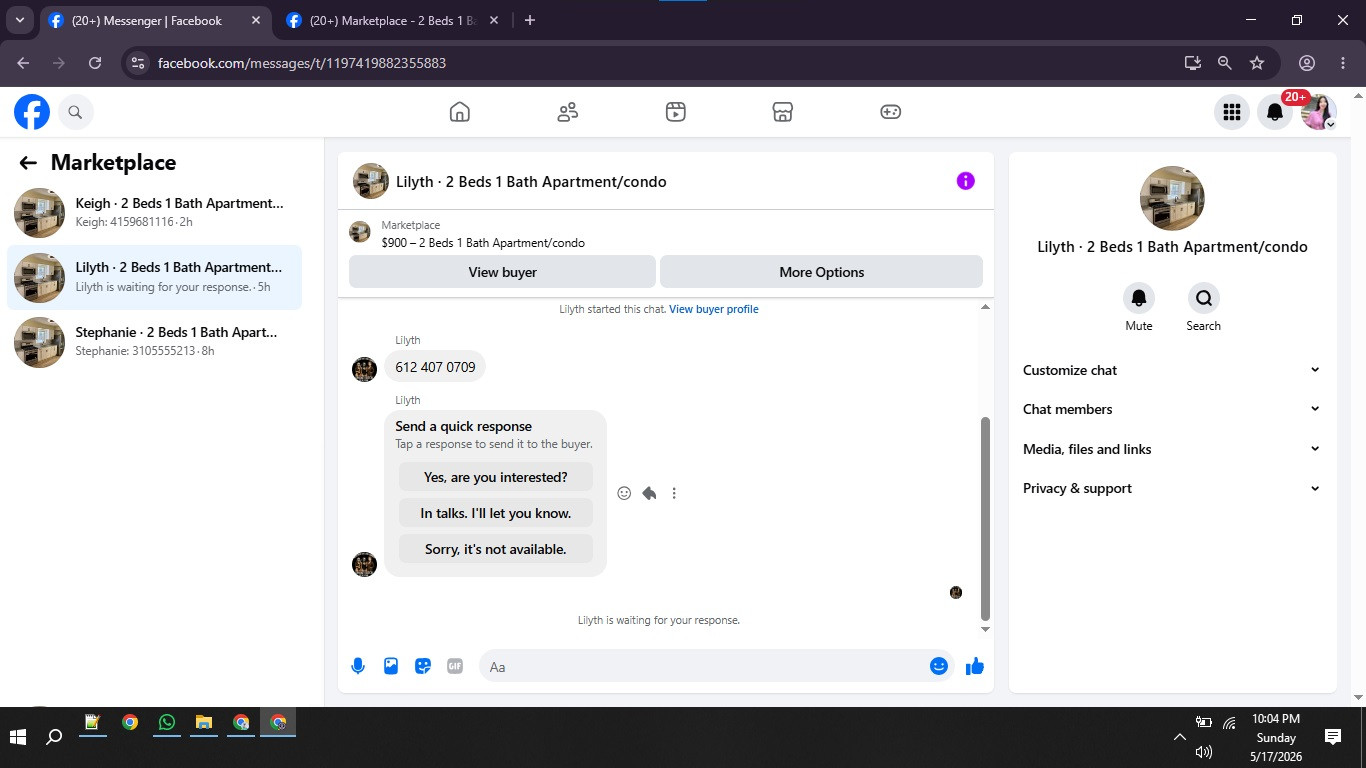
Task: Click the facebook.com address bar URL
Action: 302,63
